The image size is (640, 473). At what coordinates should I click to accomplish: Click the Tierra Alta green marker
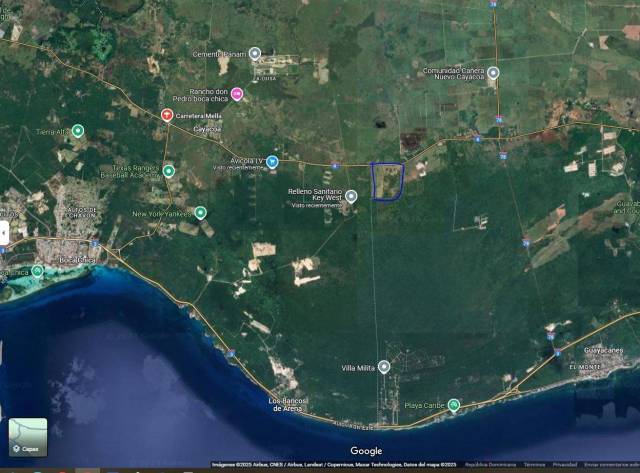[x=78, y=131]
